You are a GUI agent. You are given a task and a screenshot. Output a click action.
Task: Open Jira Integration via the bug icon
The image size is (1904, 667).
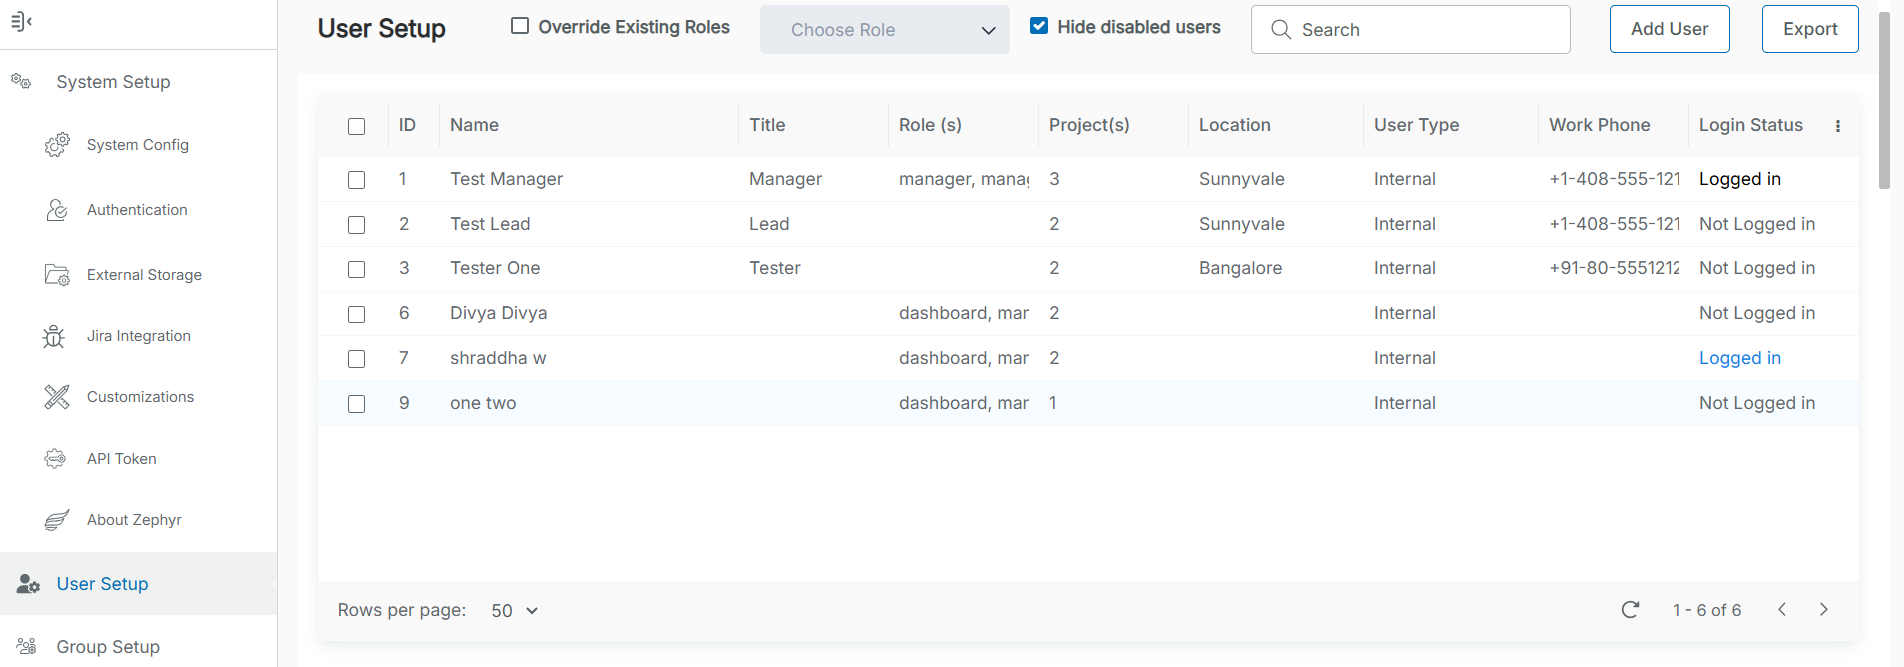[x=54, y=336]
